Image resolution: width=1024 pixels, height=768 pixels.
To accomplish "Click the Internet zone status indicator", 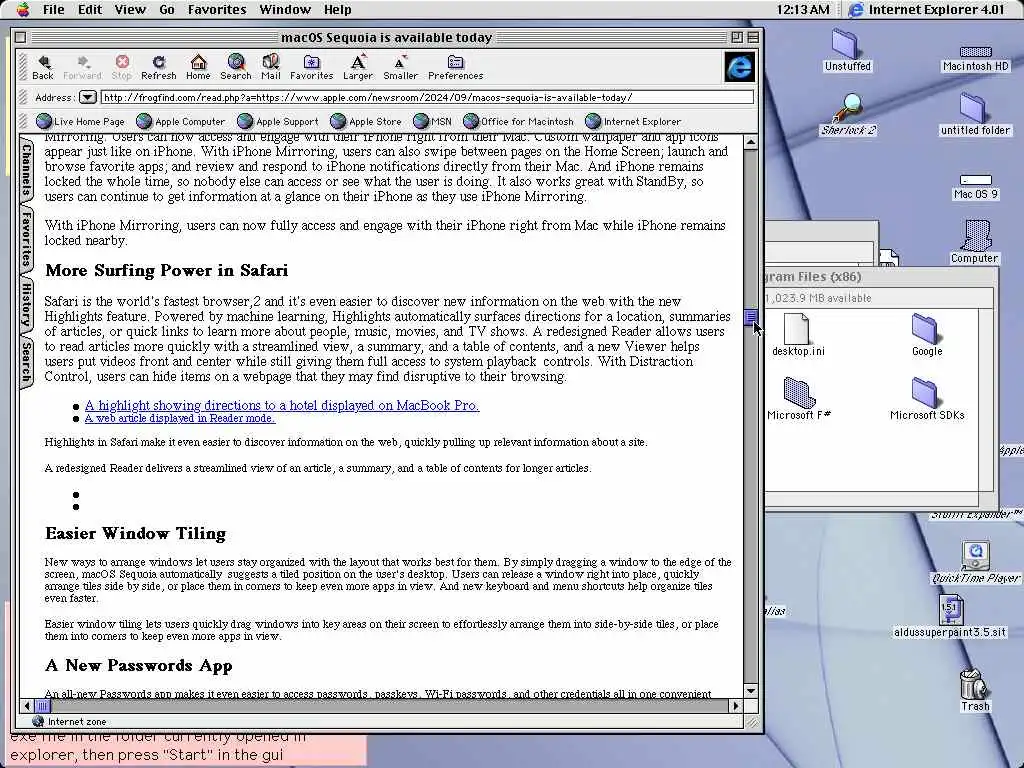I will (69, 722).
